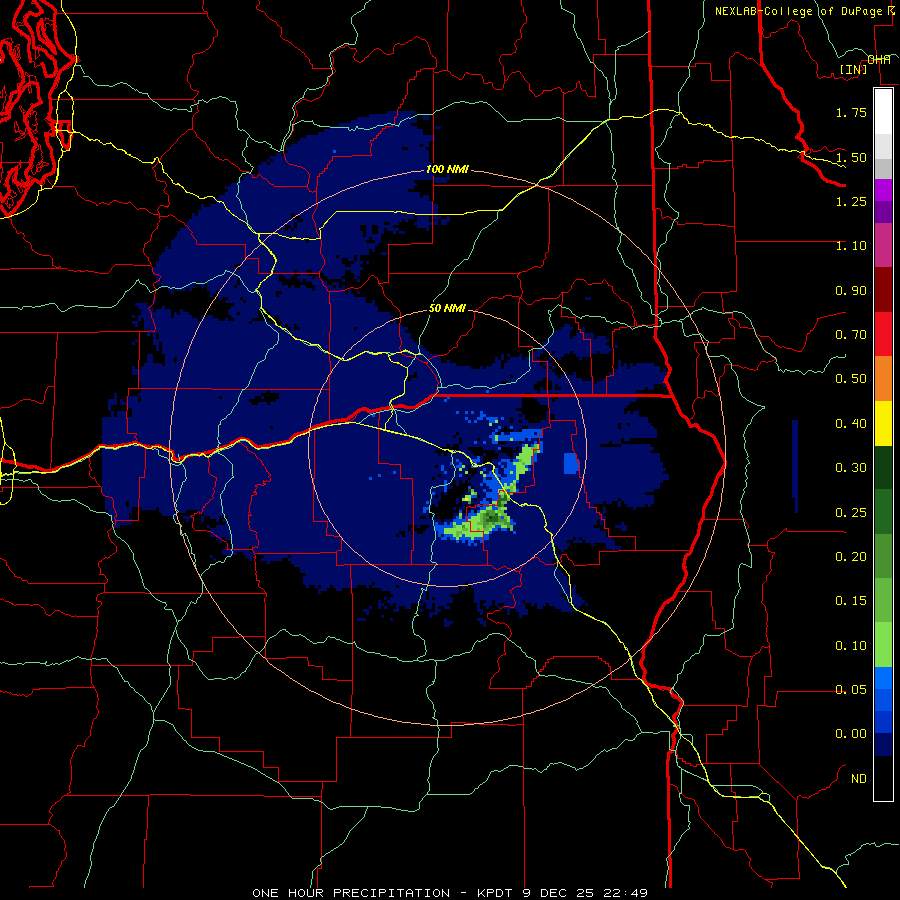900x900 pixels.
Task: Click the 1.75 legend value
Action: 851,112
